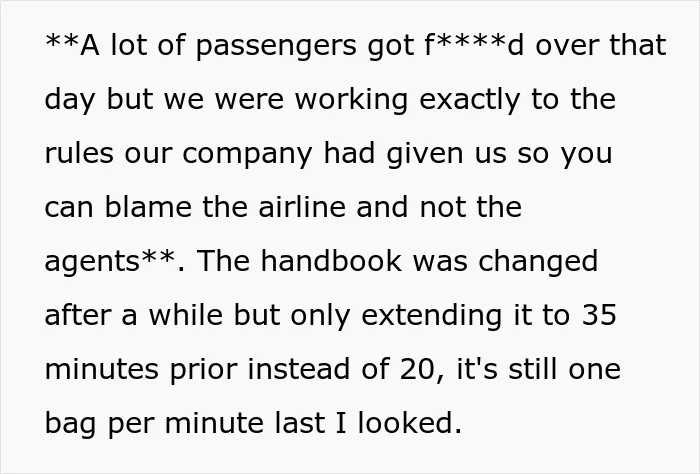Click the word "blame"
This screenshot has width=700, height=474.
(x=148, y=206)
